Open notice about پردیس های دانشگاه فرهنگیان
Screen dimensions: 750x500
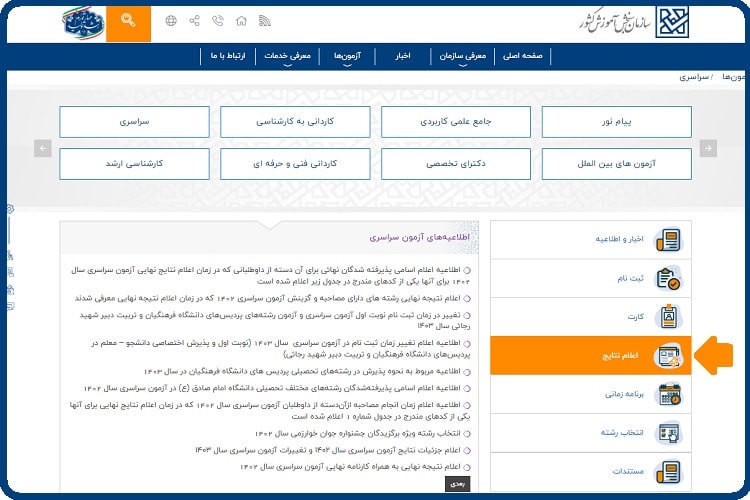pos(307,371)
